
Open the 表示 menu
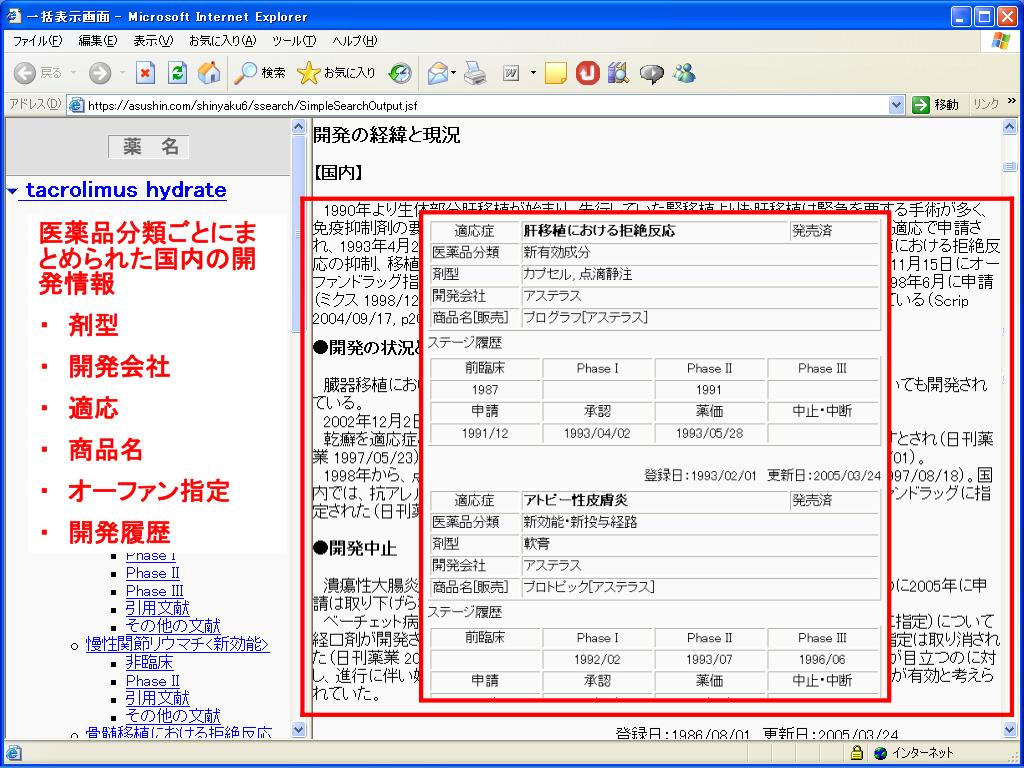[153, 41]
